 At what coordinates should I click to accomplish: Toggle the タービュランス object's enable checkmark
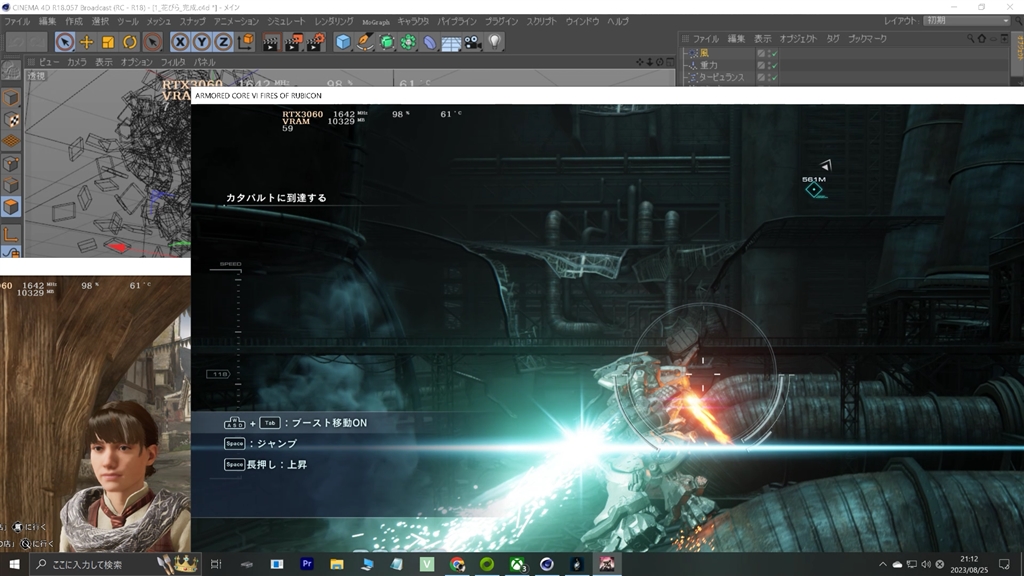click(x=774, y=77)
